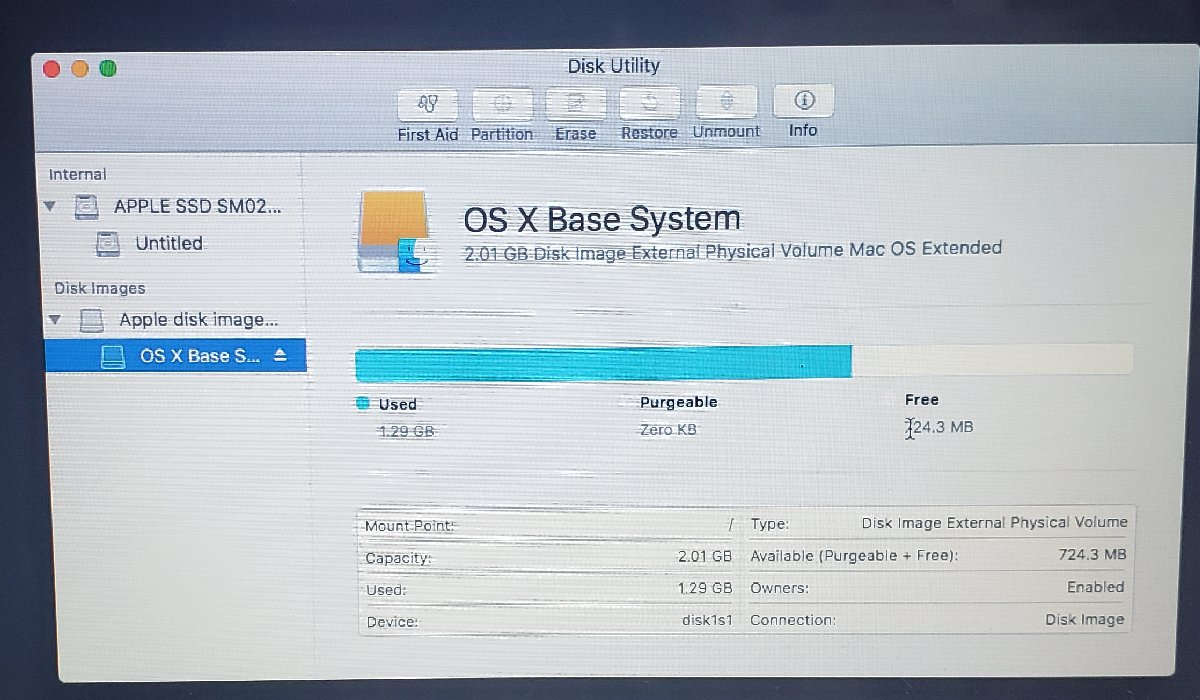Click the Untitled volume drive icon
Screen dimensions: 1200x700
tap(106, 243)
